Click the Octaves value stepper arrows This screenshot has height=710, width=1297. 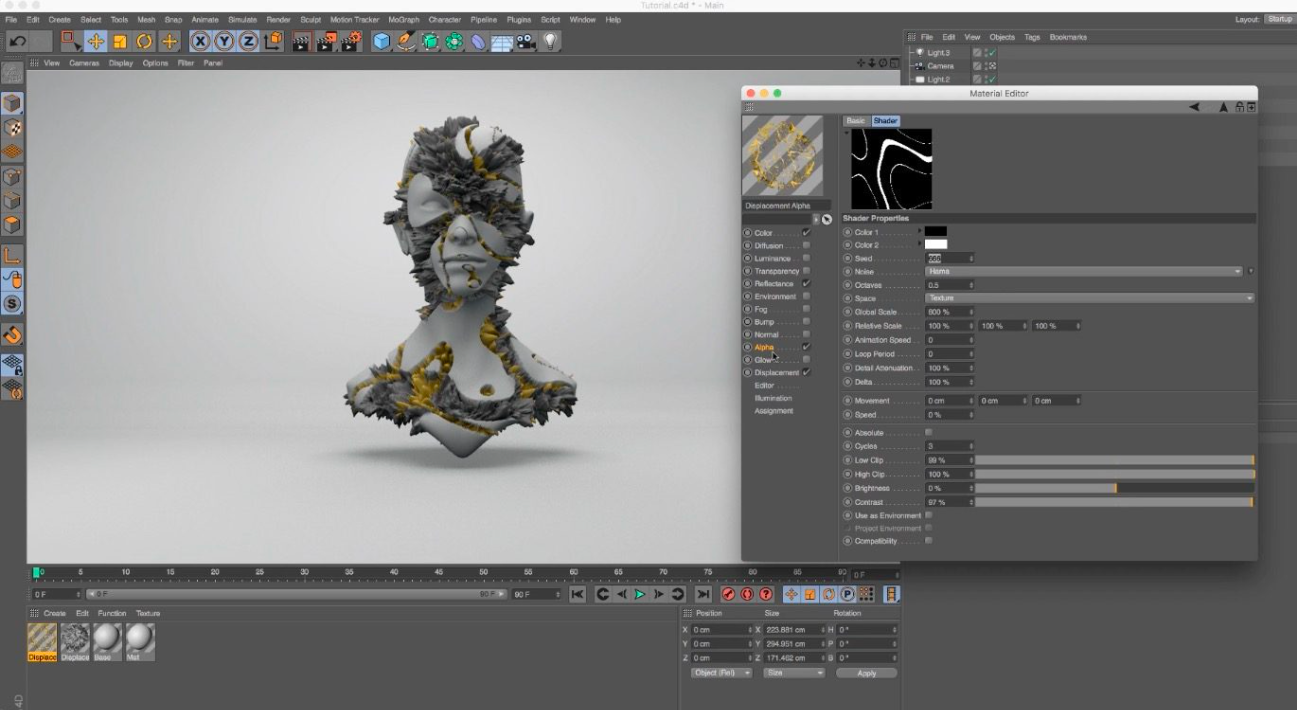[x=972, y=285]
